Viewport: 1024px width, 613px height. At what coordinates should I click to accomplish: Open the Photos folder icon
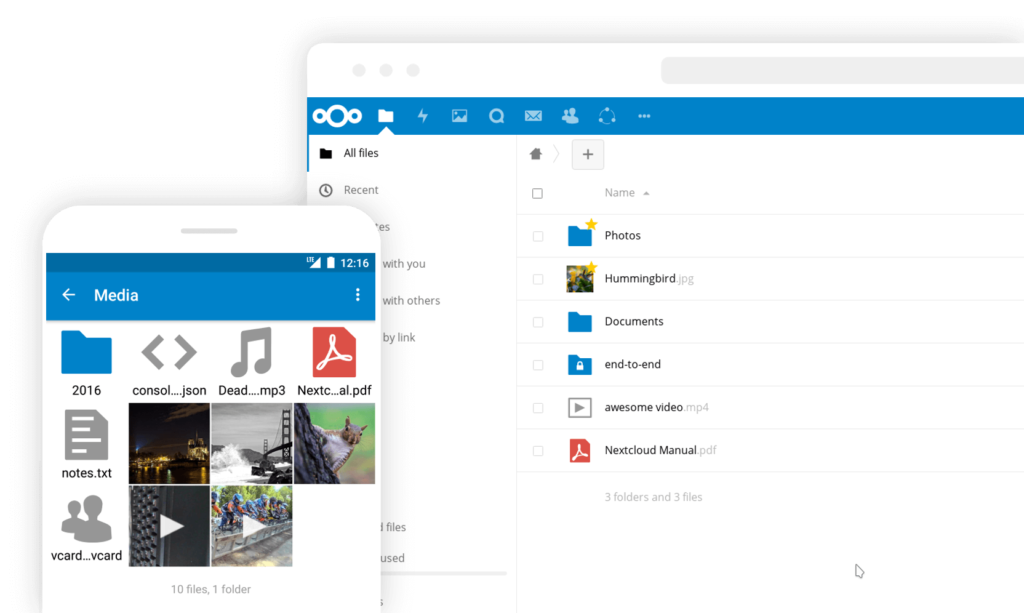click(580, 235)
